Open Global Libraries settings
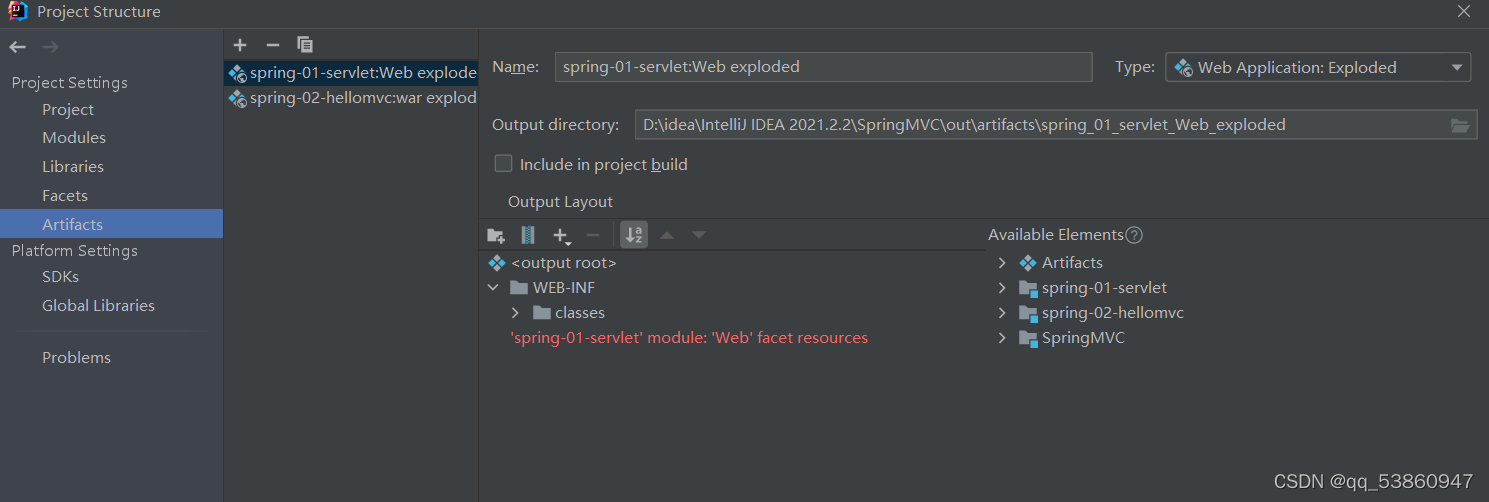This screenshot has height=502, width=1489. click(x=98, y=306)
